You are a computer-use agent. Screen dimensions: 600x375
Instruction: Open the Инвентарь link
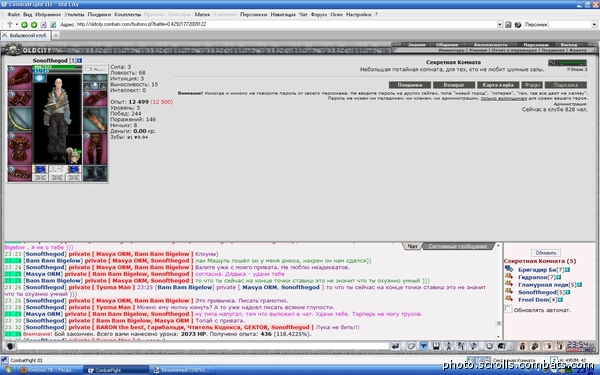click(452, 50)
